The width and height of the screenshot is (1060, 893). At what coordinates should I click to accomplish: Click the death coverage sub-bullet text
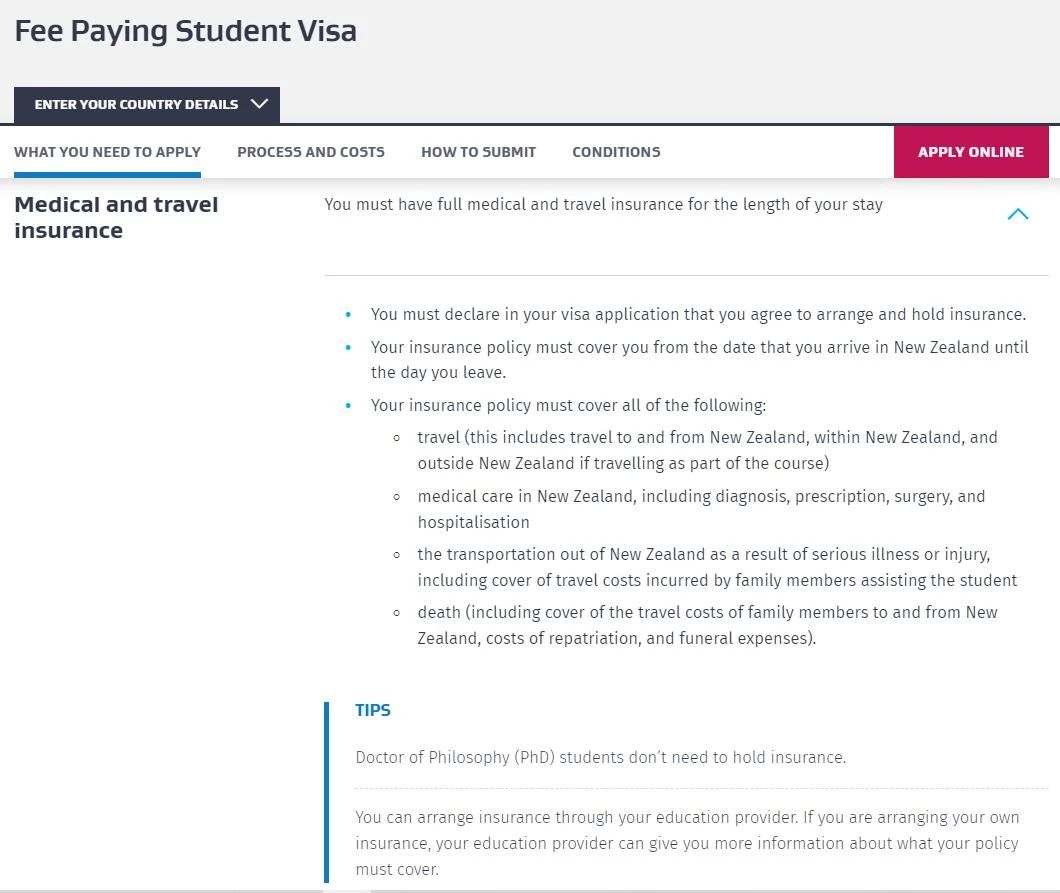(x=707, y=625)
